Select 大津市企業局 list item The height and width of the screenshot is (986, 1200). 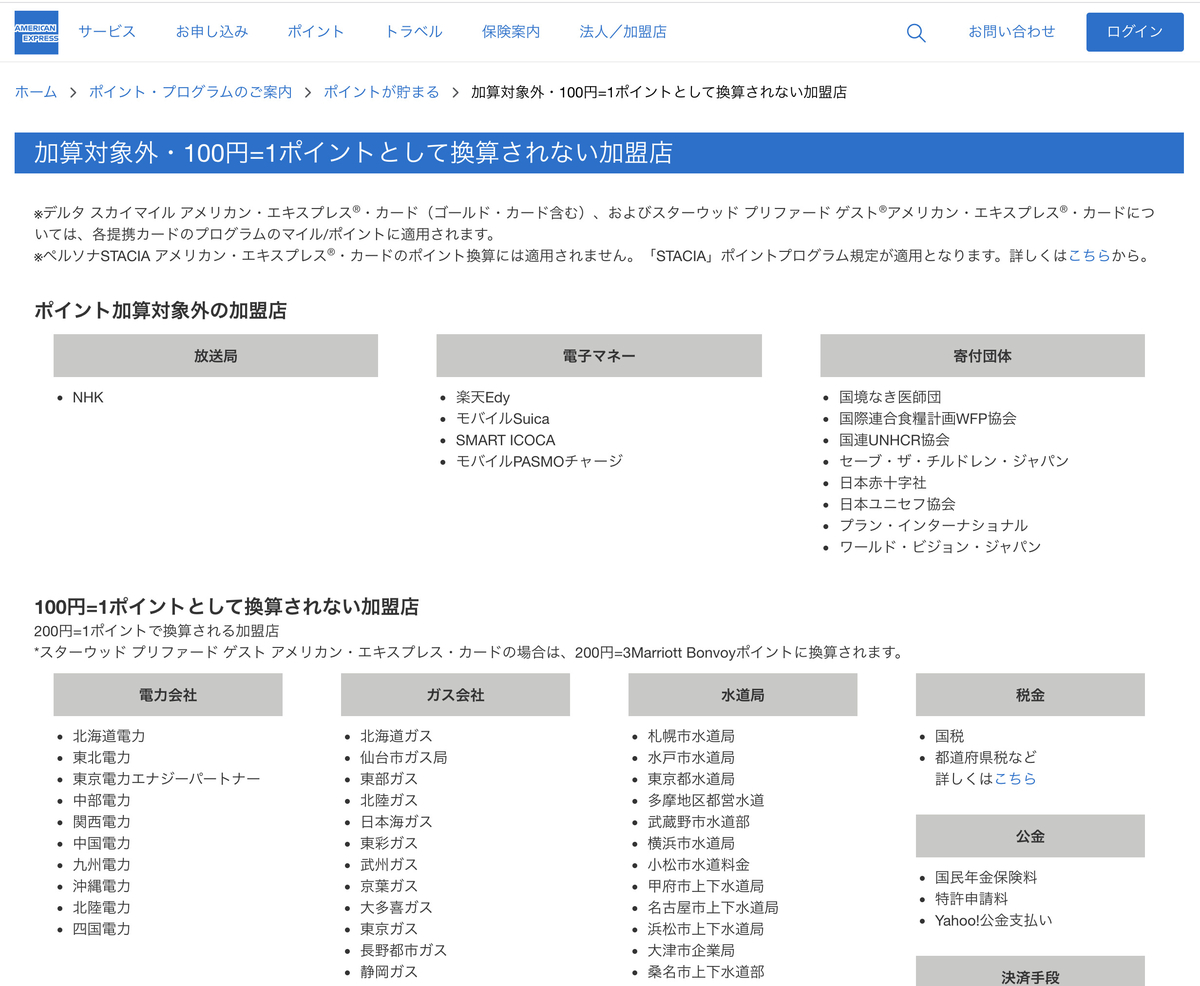(691, 950)
